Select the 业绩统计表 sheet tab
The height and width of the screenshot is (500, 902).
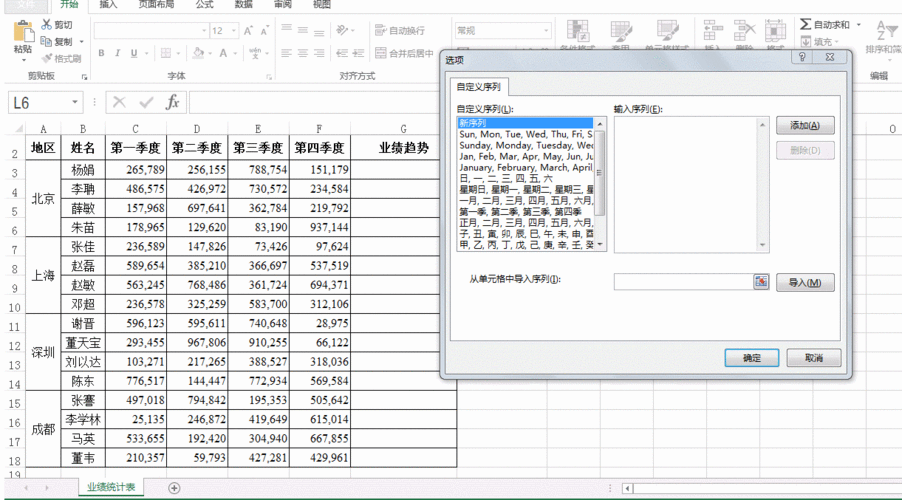point(111,487)
